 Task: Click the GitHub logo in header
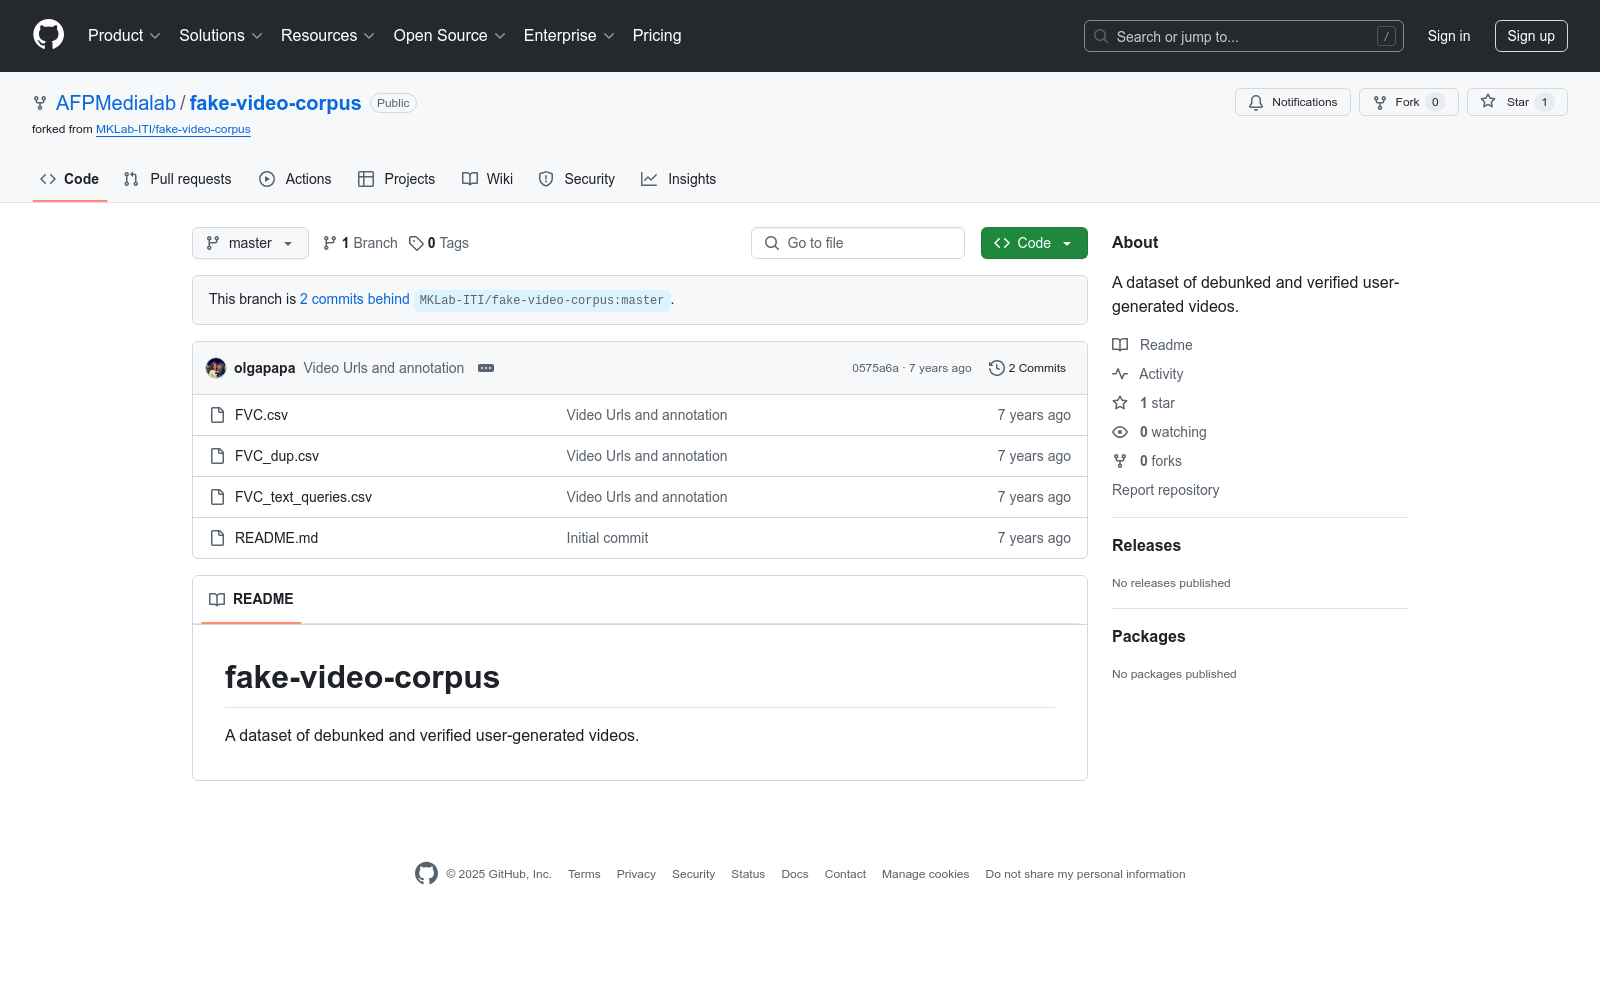click(x=48, y=35)
